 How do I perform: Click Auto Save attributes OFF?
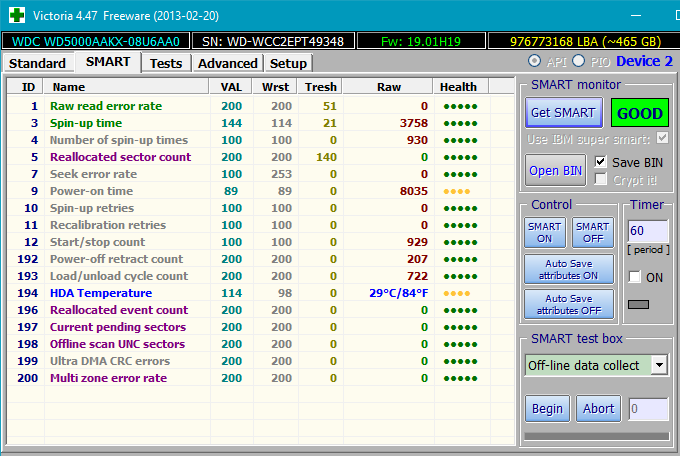coord(569,305)
